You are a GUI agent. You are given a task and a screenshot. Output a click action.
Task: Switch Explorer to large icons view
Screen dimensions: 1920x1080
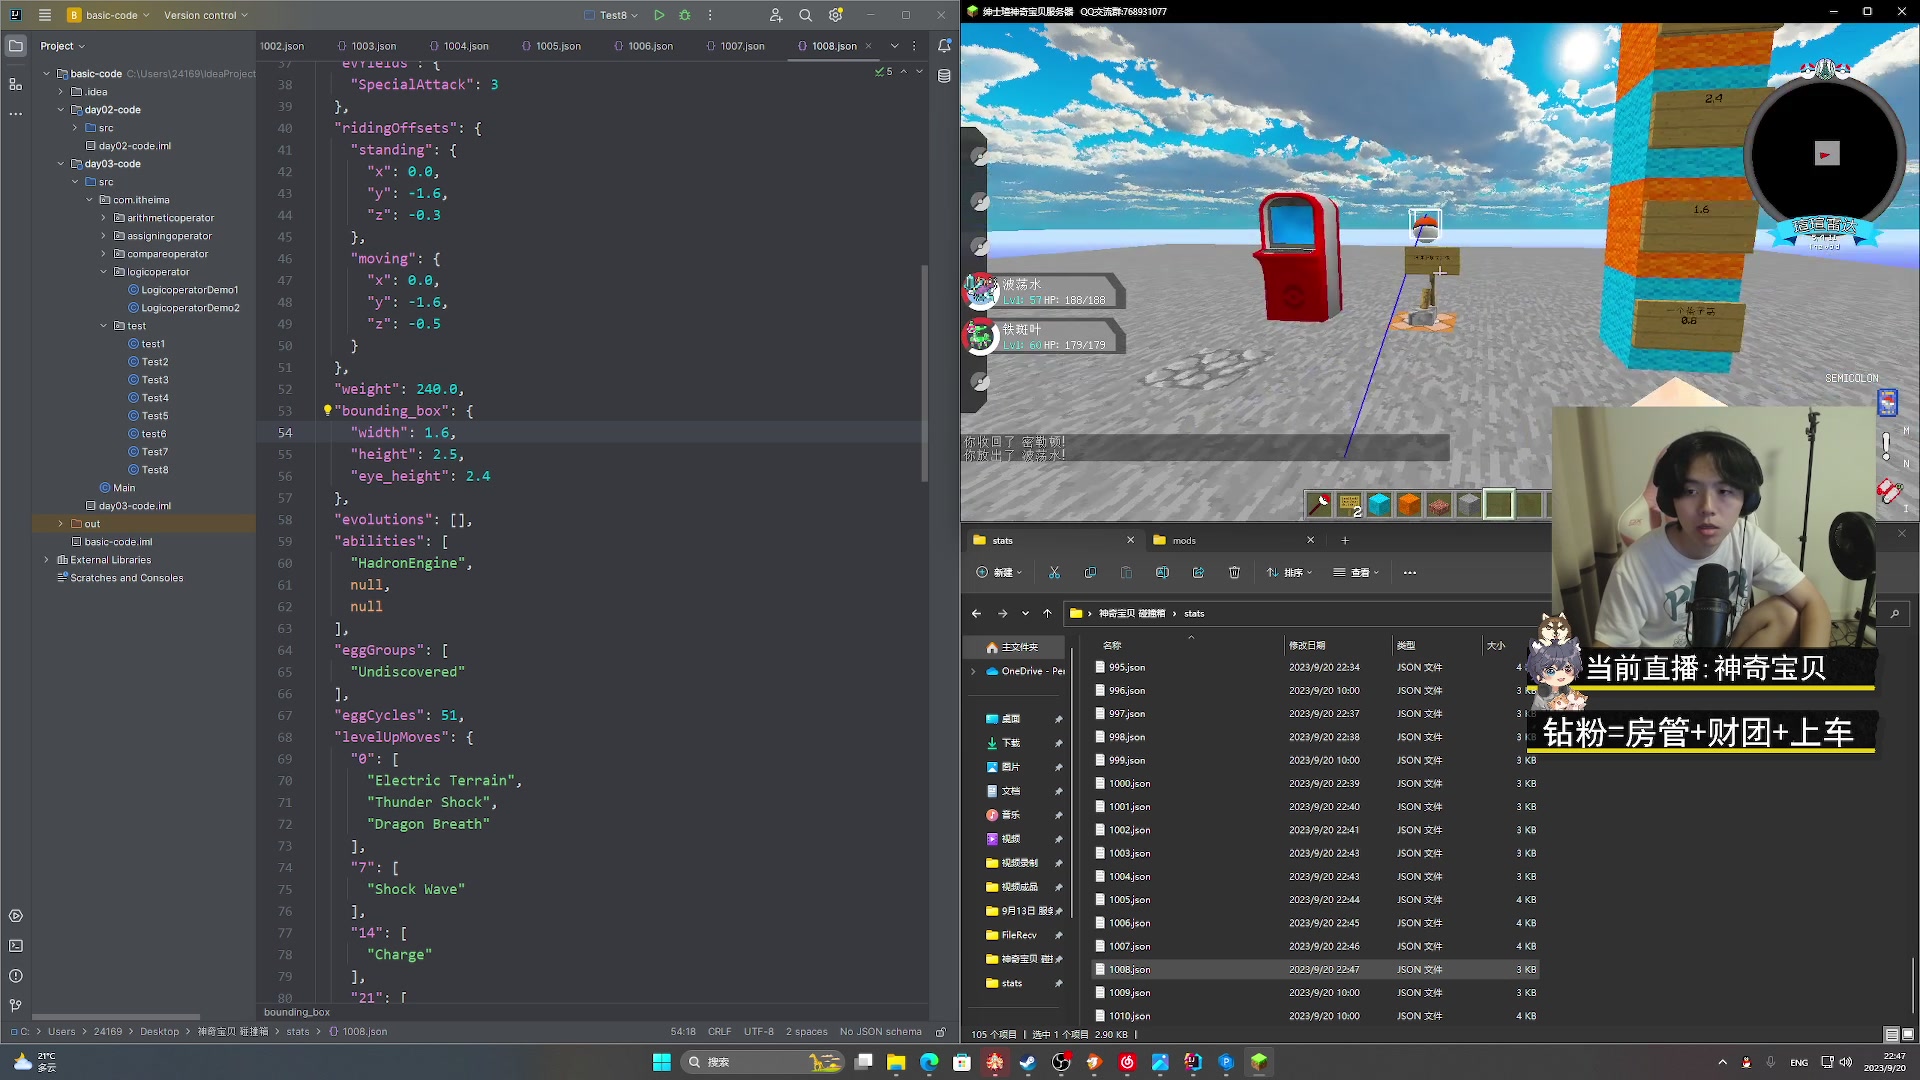(1908, 1034)
